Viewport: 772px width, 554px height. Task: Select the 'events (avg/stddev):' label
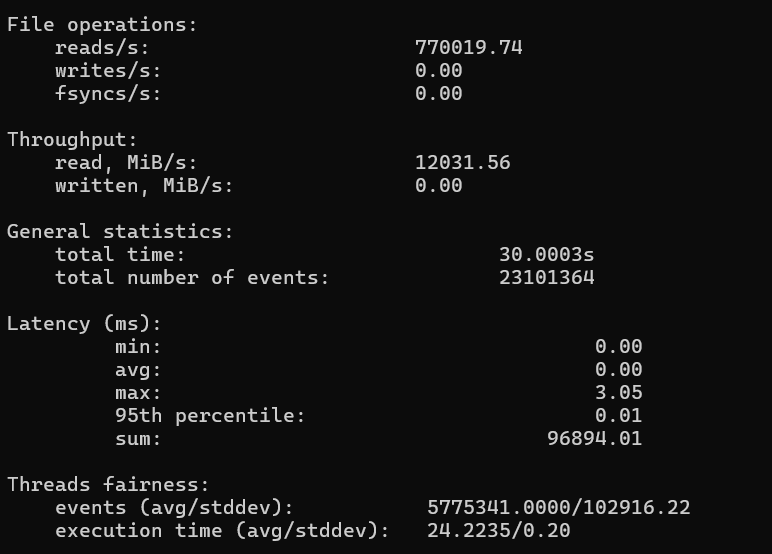[174, 508]
